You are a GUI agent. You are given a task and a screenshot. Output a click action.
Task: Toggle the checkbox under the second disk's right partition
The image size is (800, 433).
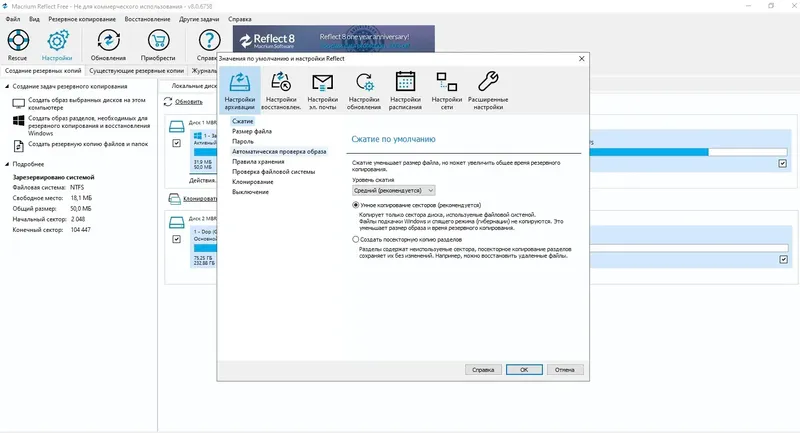783,260
